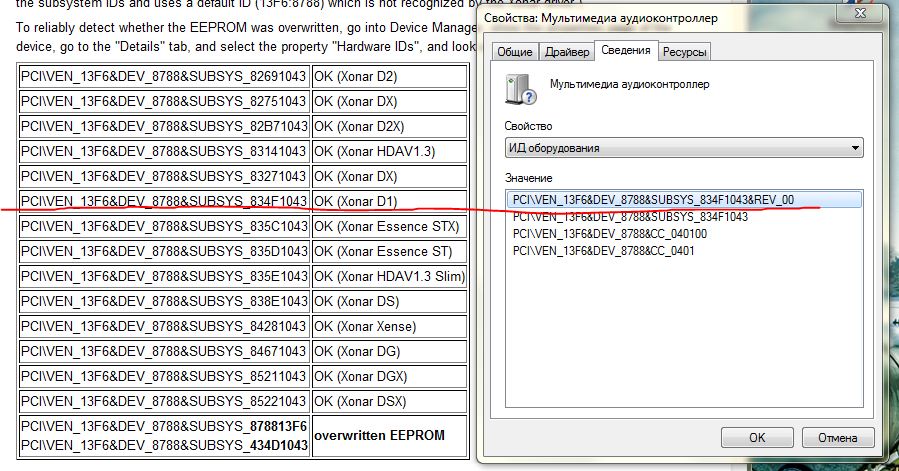Image resolution: width=899 pixels, height=471 pixels.
Task: Open the Свойство dropdown showing ИД оборудования
Action: point(684,148)
